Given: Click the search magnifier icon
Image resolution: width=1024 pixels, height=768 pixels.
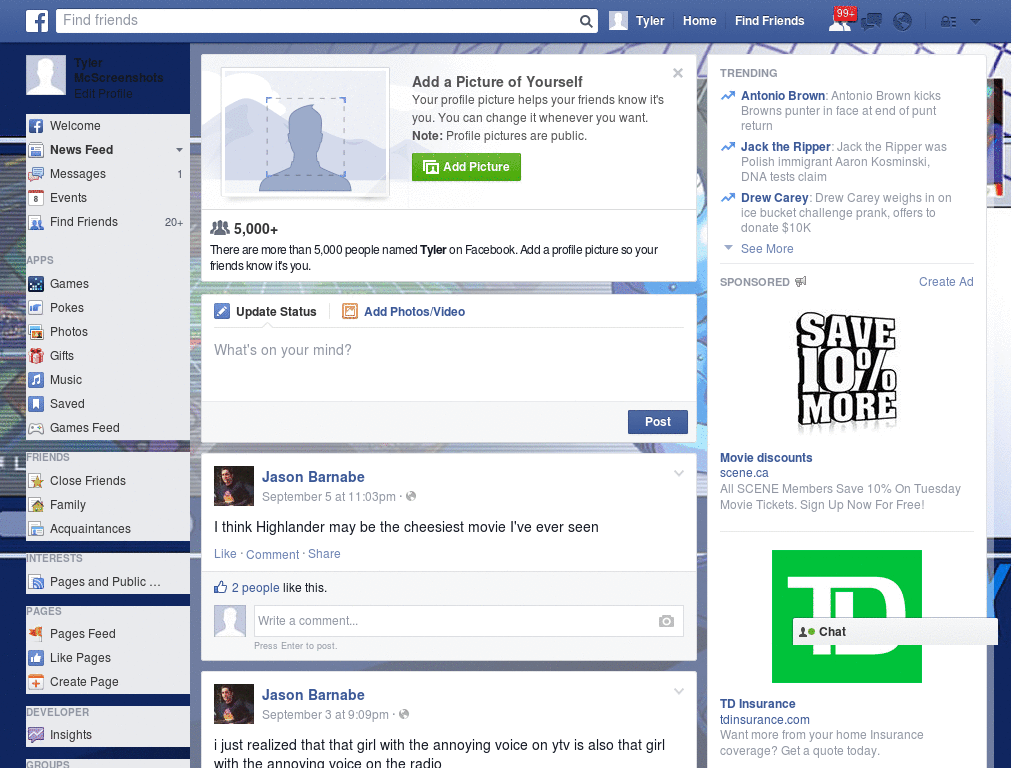Looking at the screenshot, I should 586,21.
